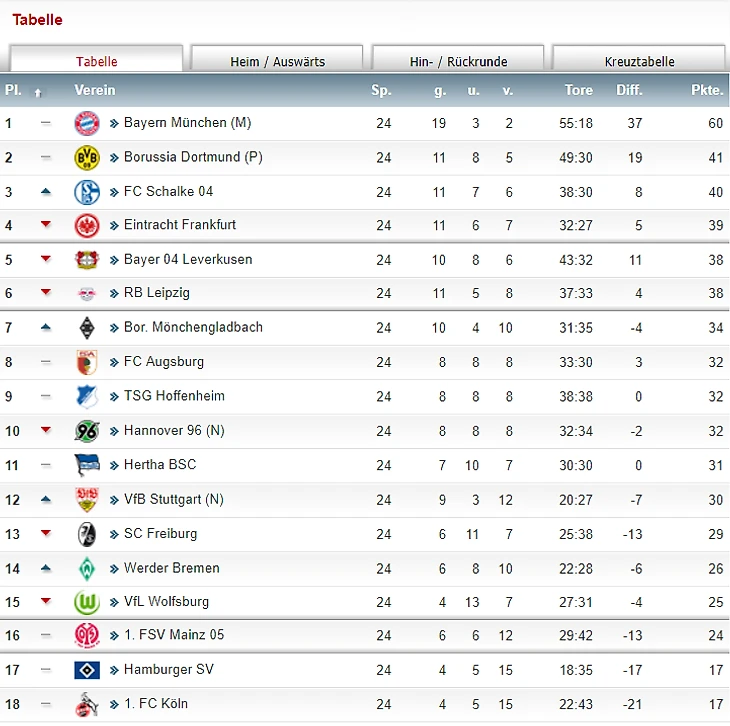Click the Eintracht Frankfurt eagle logo
Viewport: 730px width, 726px height.
(x=87, y=226)
